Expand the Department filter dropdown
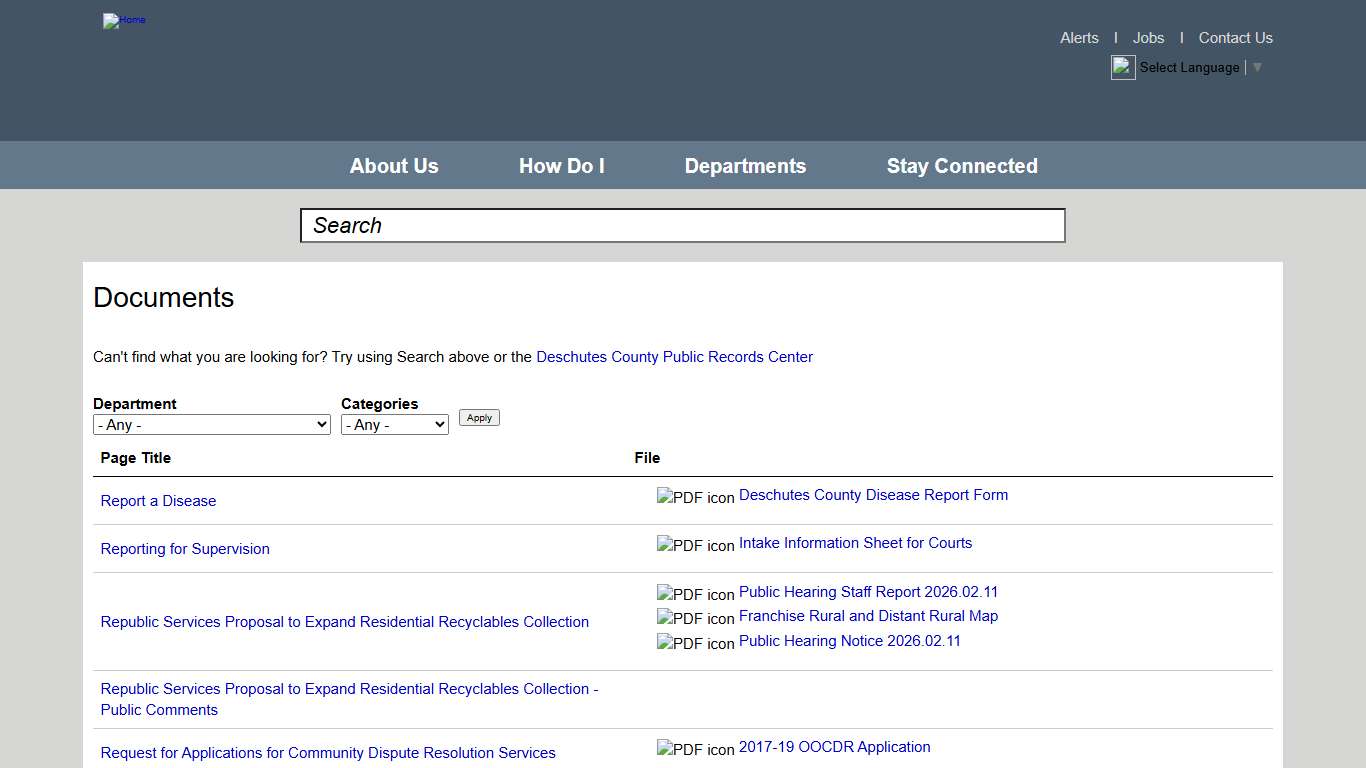The height and width of the screenshot is (768, 1366). click(x=211, y=425)
